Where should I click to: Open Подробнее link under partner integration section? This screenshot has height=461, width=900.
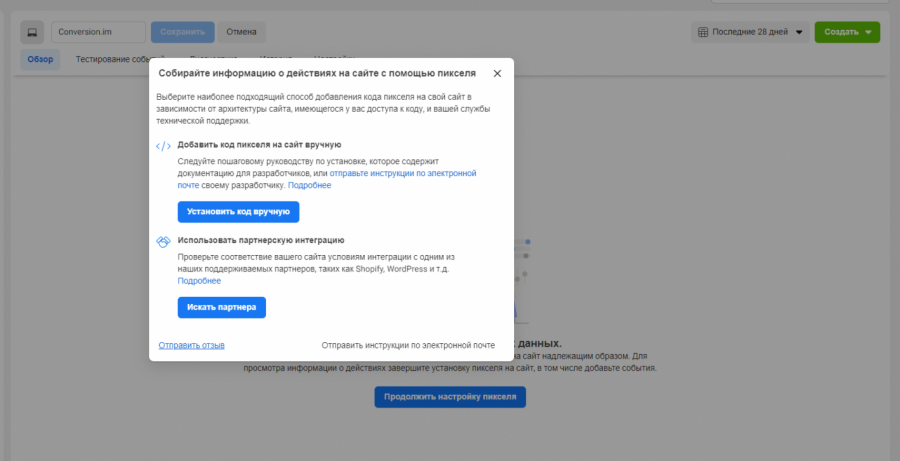tap(199, 281)
